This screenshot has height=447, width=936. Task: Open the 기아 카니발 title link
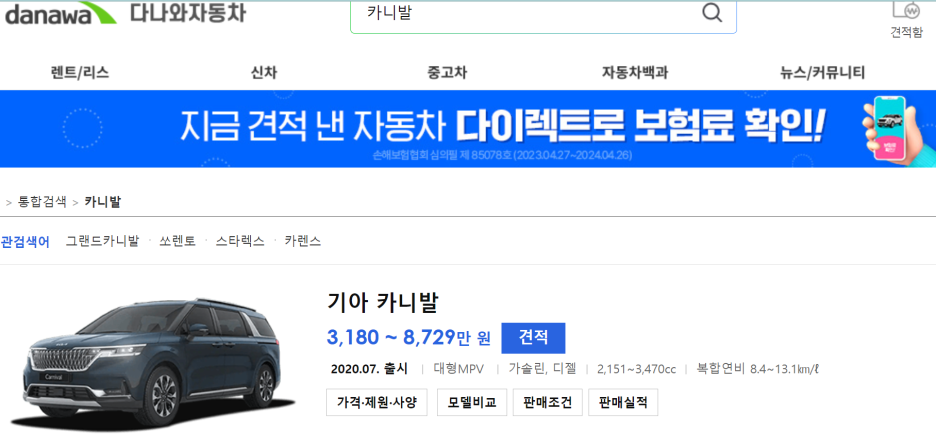(383, 303)
